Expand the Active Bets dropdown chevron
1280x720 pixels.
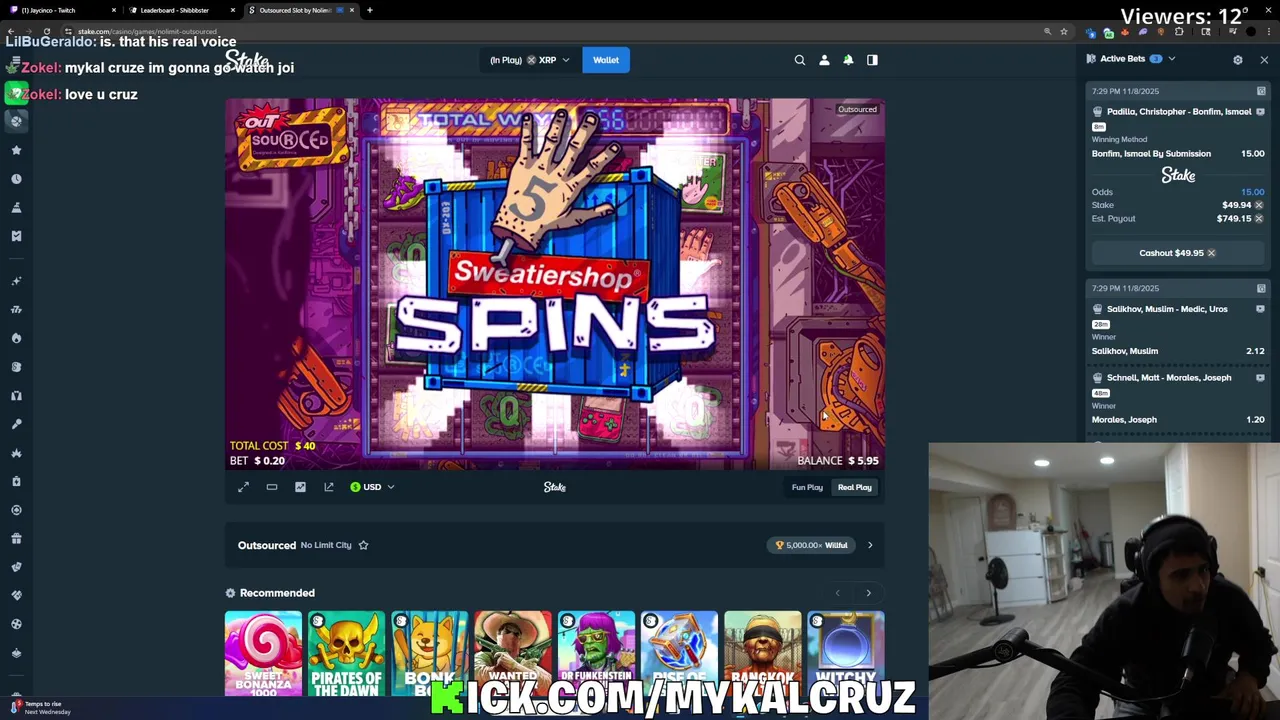[1172, 59]
